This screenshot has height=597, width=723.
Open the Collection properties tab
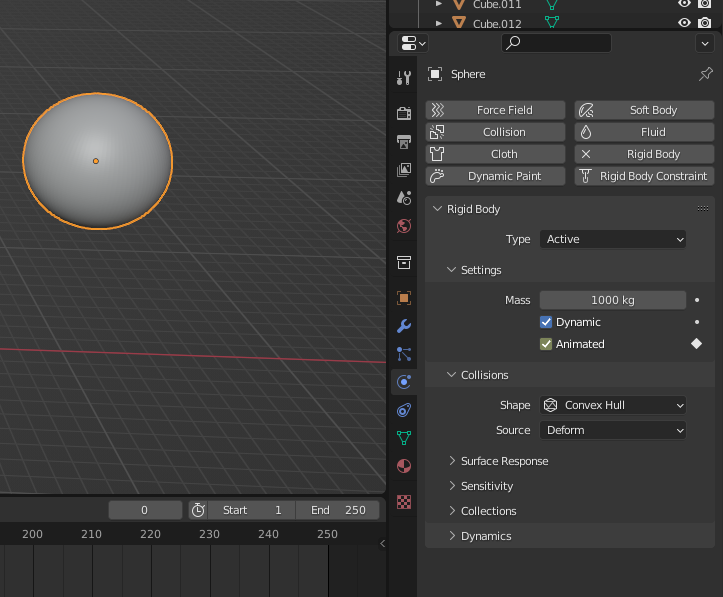[404, 262]
